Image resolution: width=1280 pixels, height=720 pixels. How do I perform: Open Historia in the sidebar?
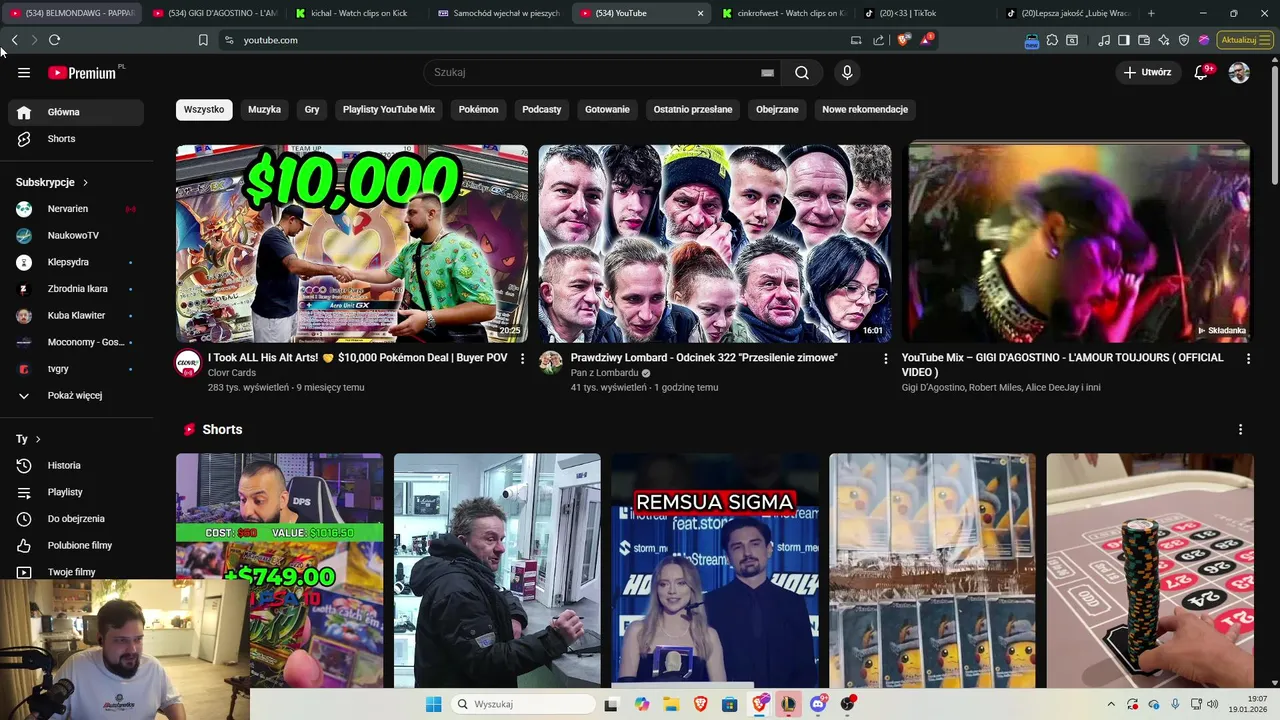[76, 466]
